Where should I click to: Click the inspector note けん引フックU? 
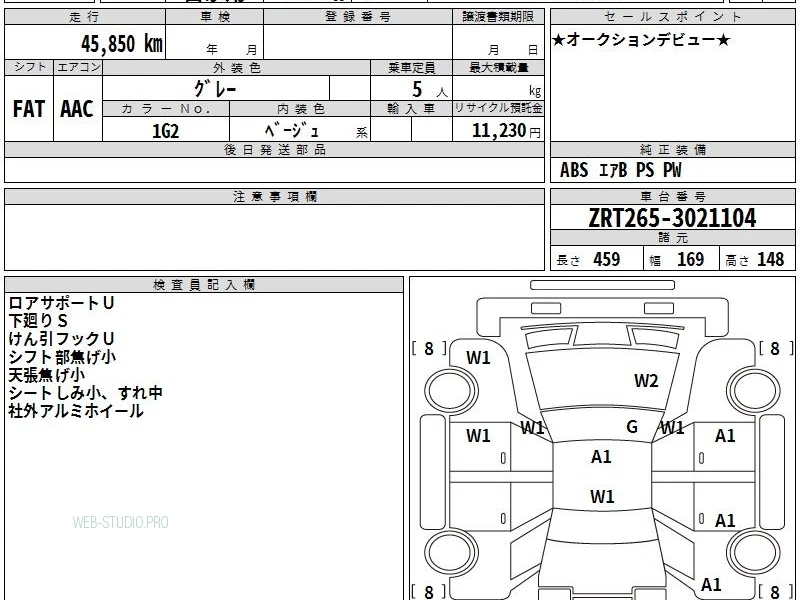tap(61, 339)
